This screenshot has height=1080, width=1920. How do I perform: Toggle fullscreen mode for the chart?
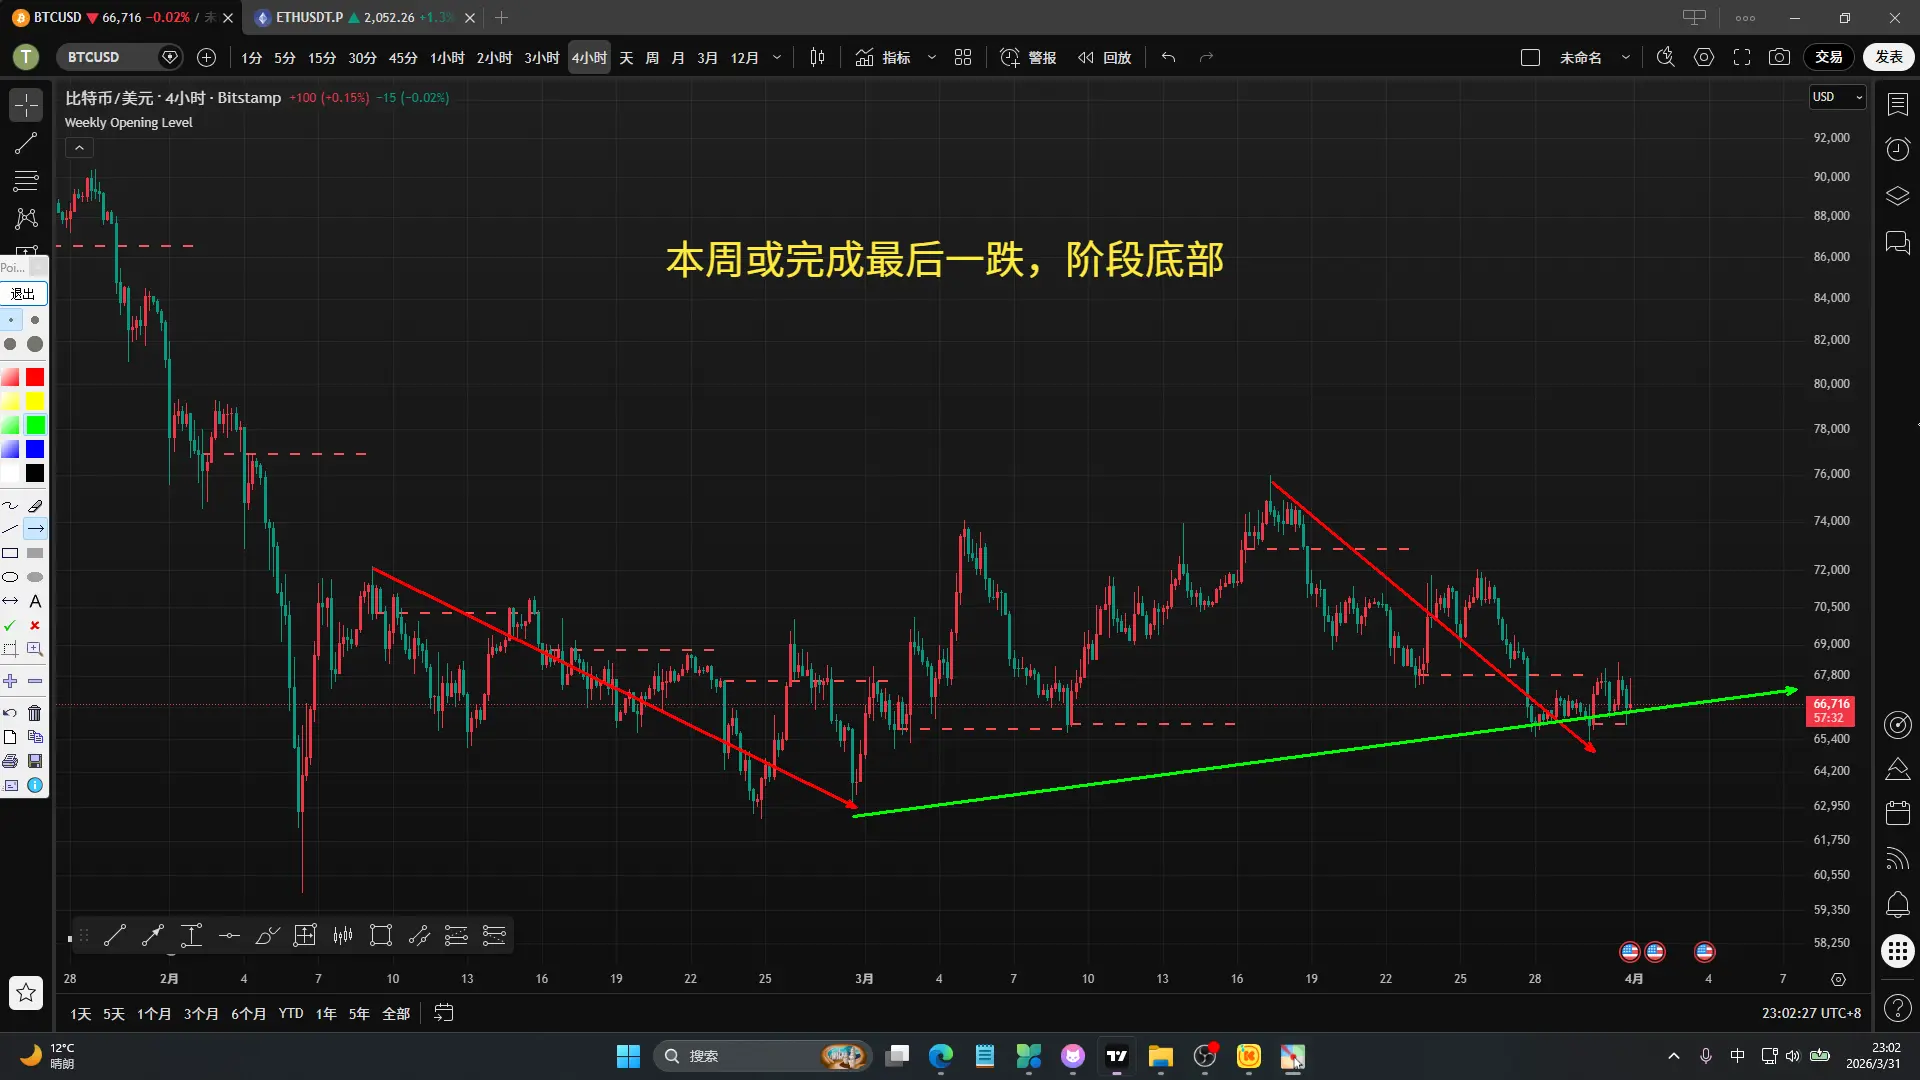pyautogui.click(x=1741, y=58)
